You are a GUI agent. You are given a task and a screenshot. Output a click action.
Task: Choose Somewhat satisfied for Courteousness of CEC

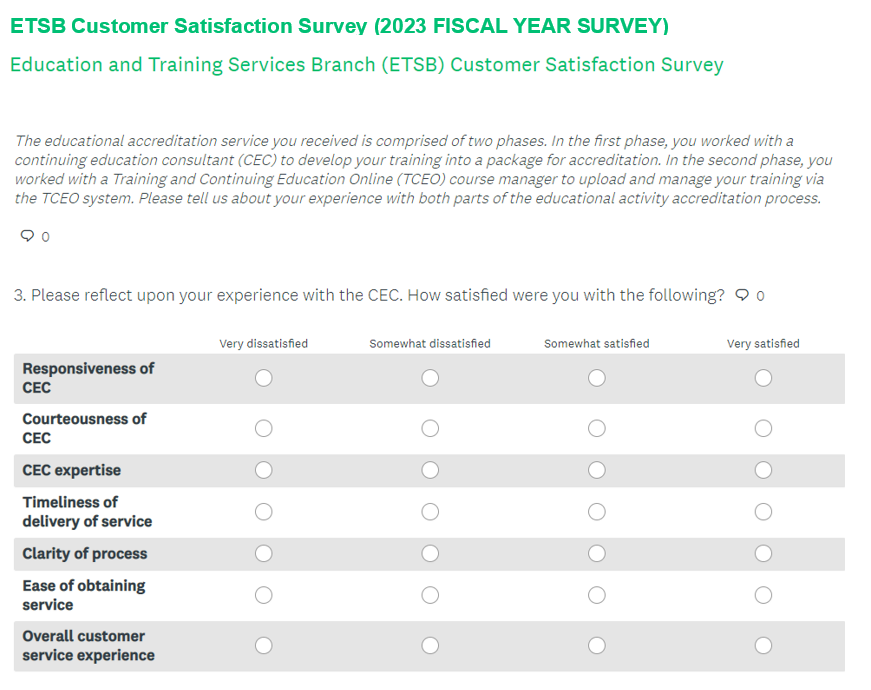pyautogui.click(x=597, y=428)
